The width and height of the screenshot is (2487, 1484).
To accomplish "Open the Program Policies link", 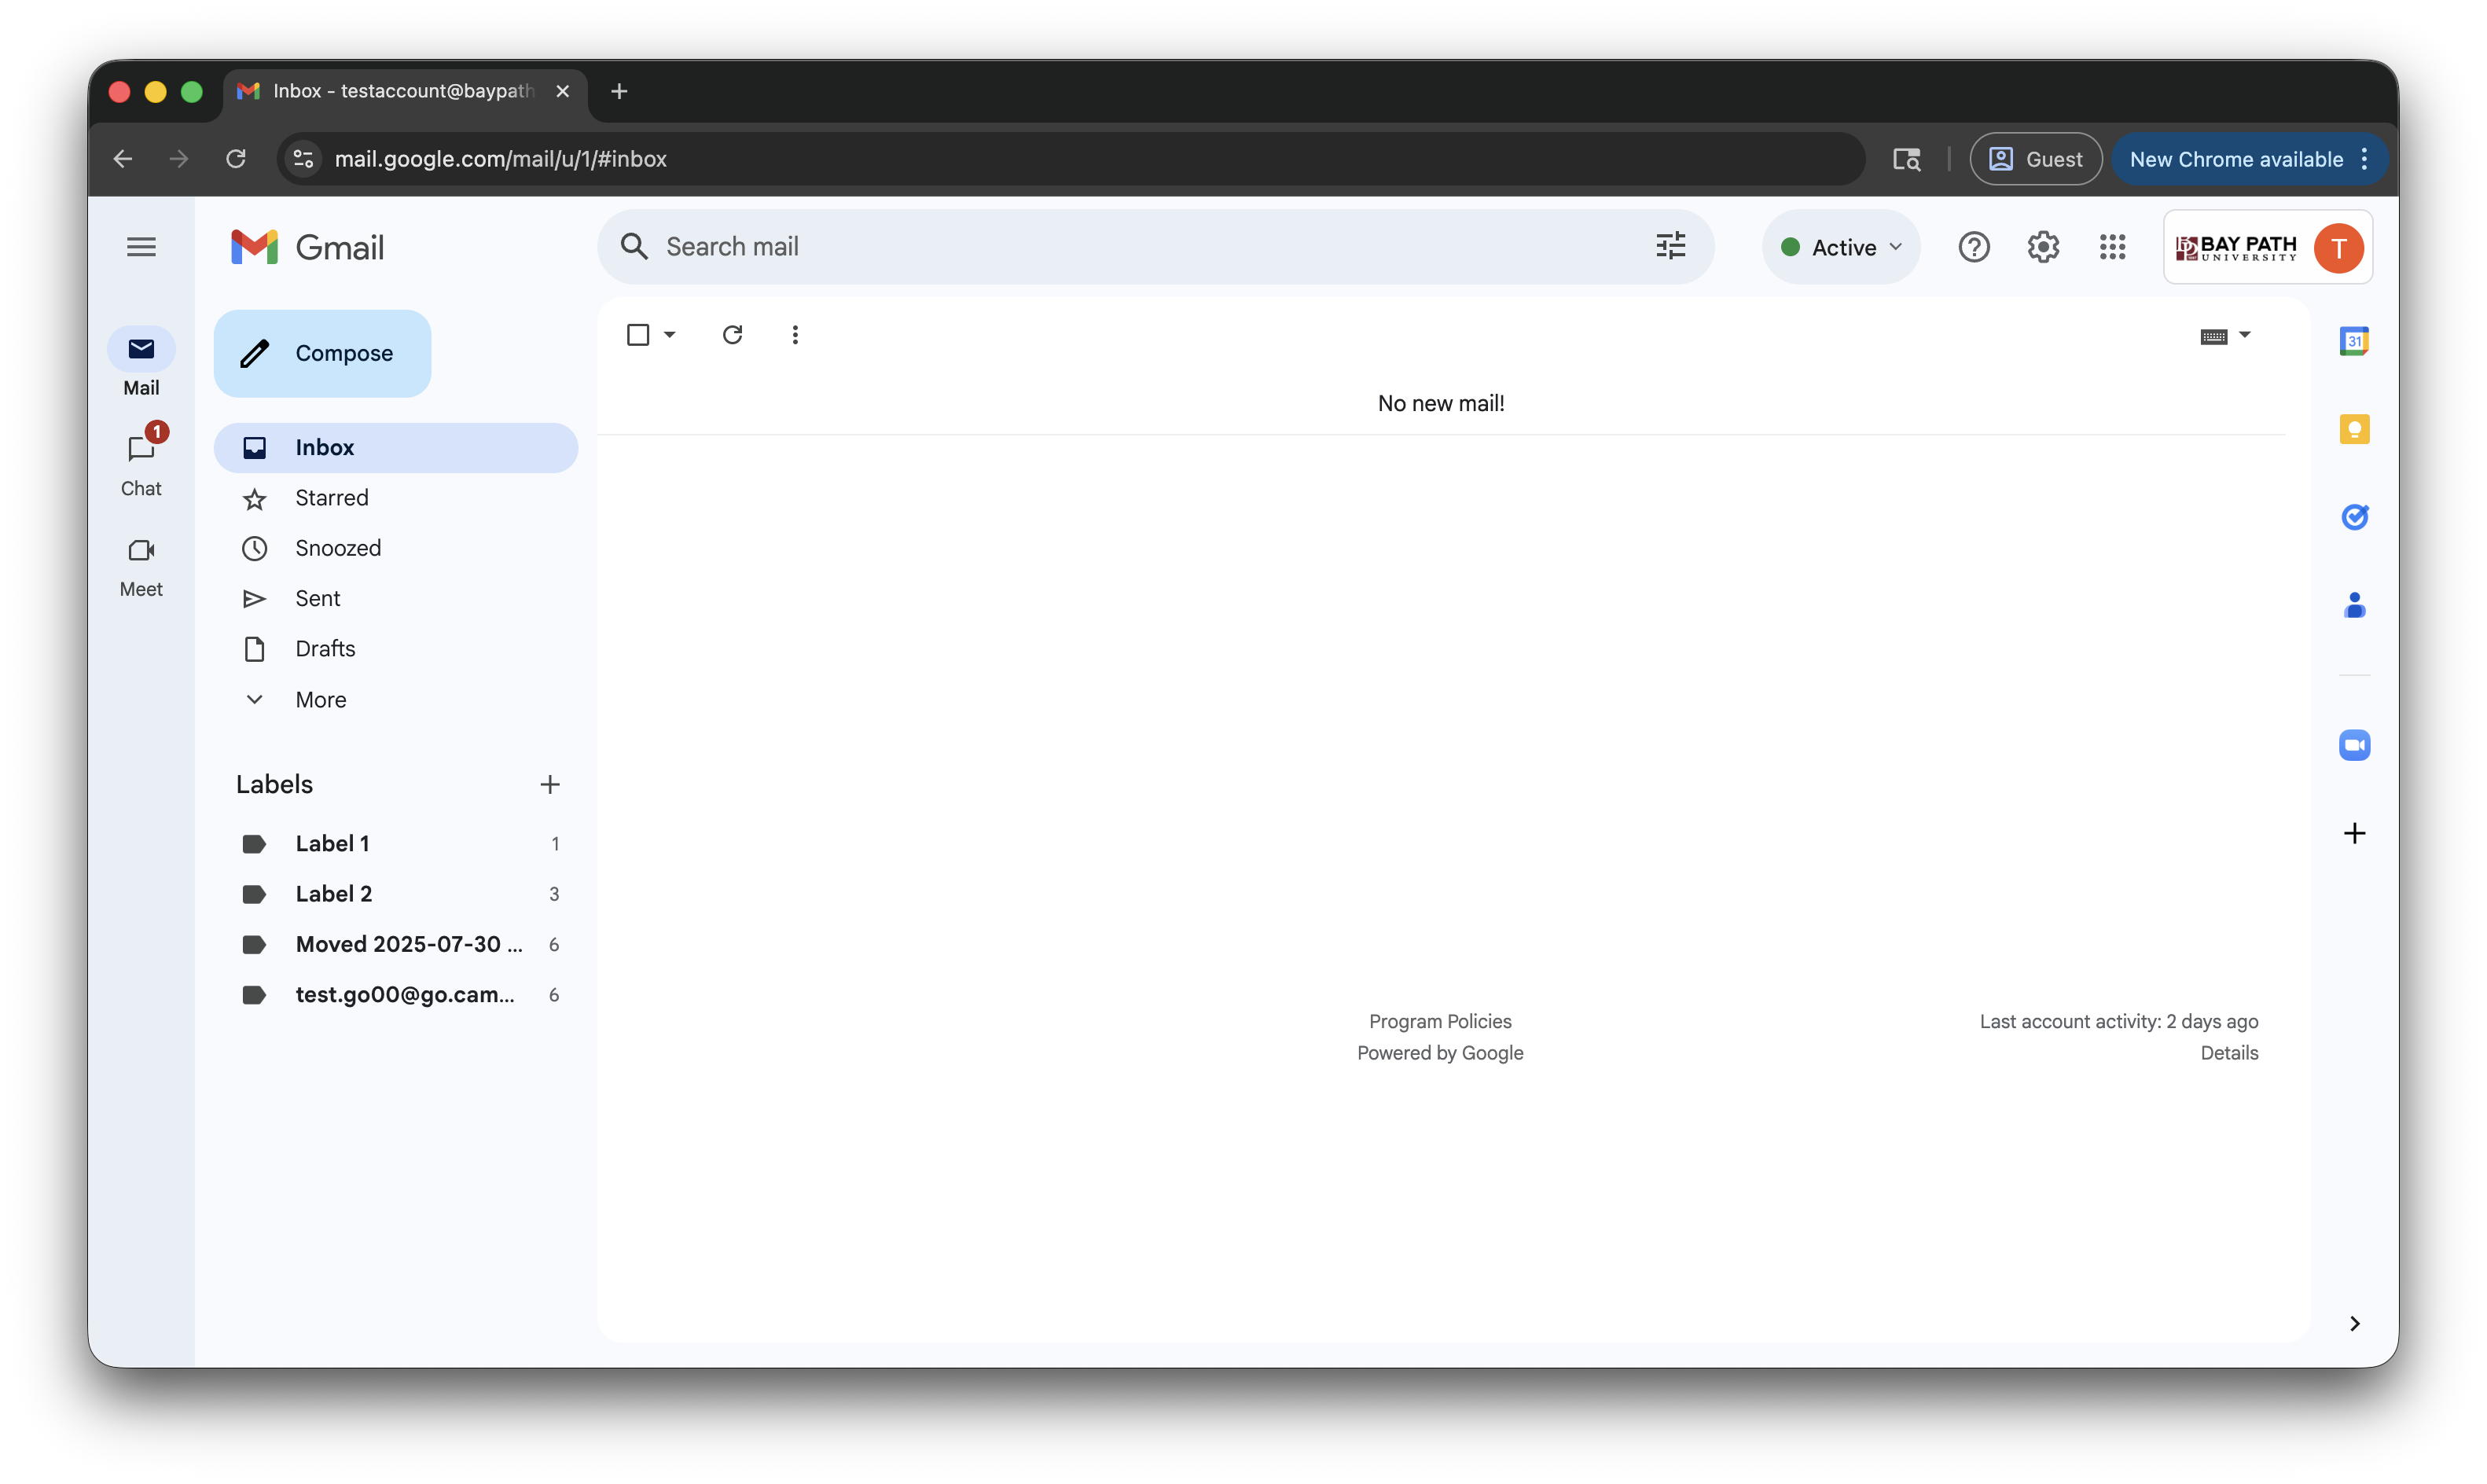I will pos(1439,1021).
